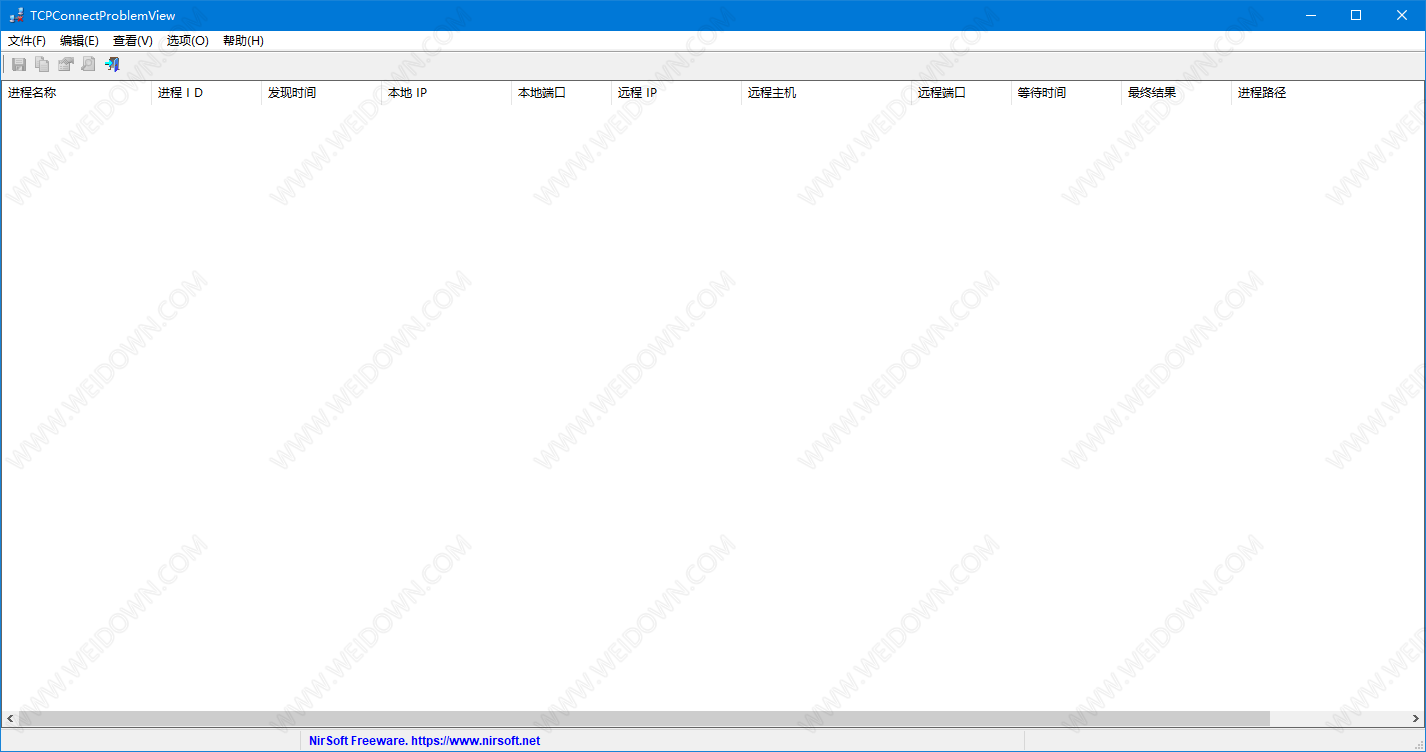Sort by the 等待时间 column header
Screen dimensions: 1426x752
[1066, 93]
